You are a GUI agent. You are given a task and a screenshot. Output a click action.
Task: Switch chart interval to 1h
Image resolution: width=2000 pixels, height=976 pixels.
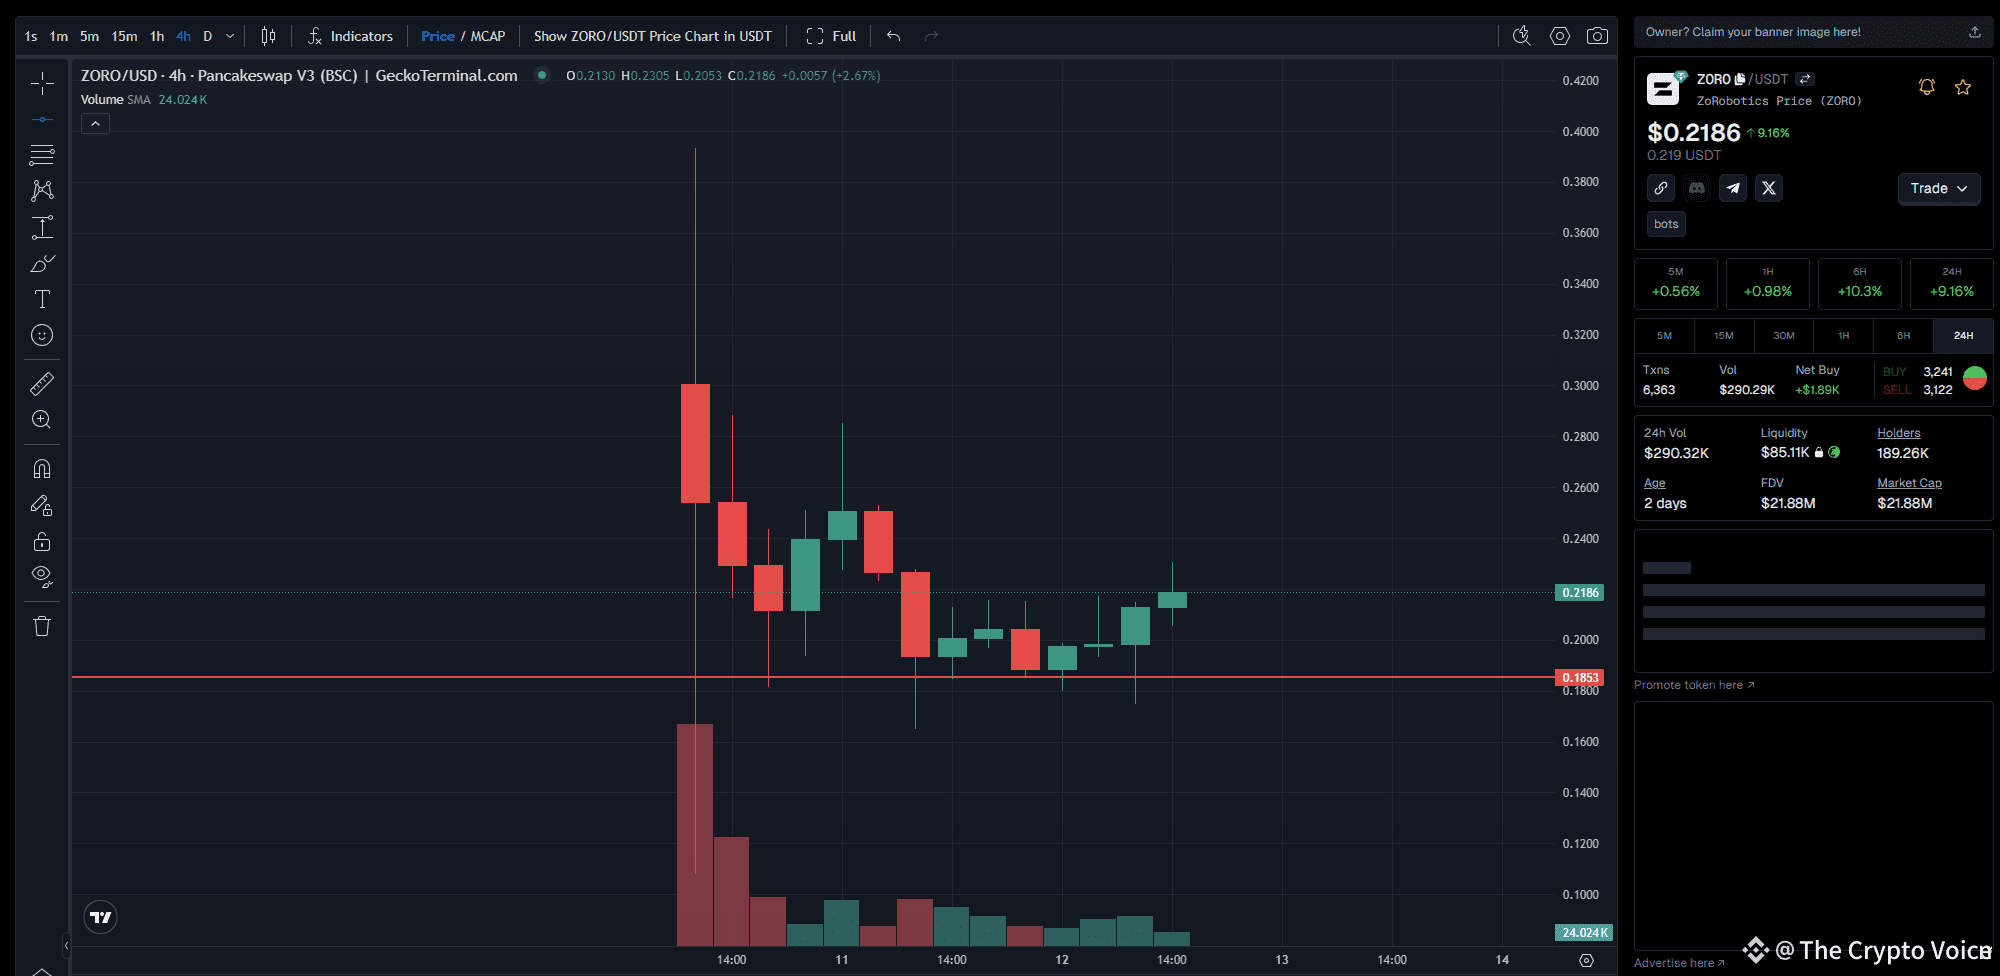pos(157,36)
